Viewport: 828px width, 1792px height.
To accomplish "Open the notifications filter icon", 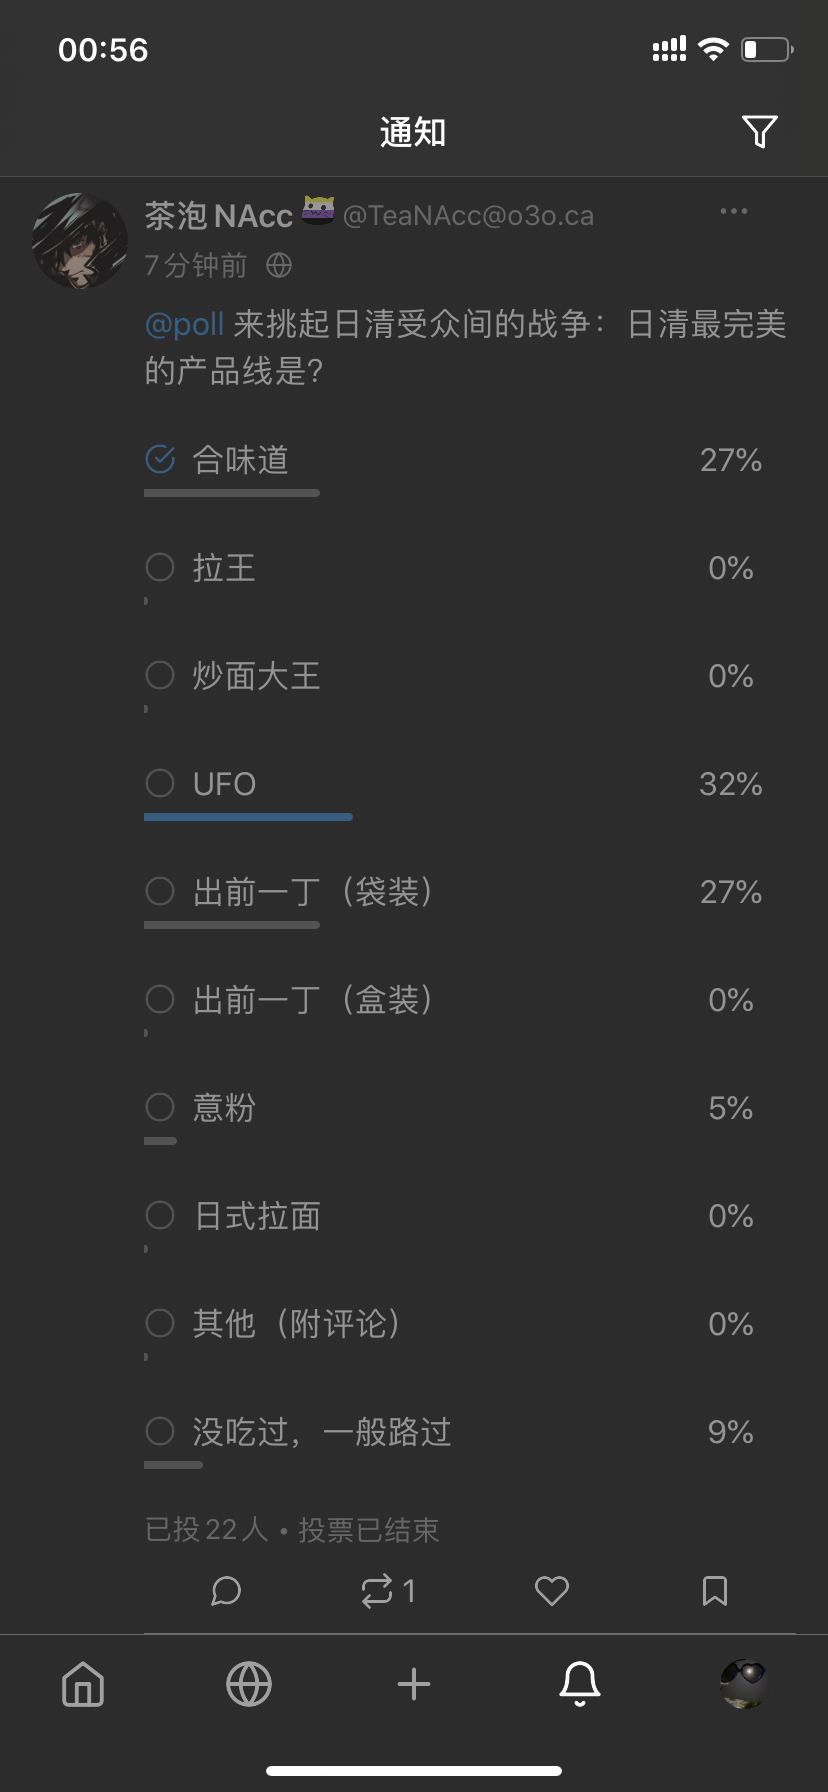I will click(x=759, y=131).
